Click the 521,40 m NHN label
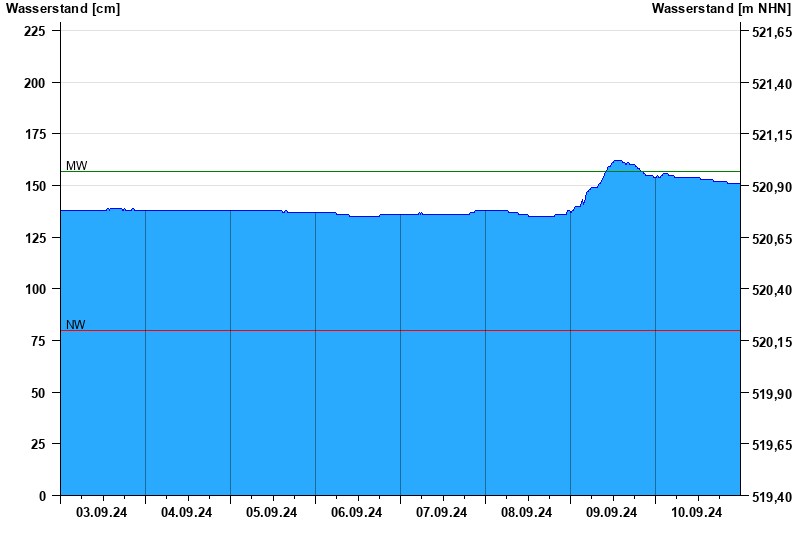The image size is (800, 550). coord(772,84)
